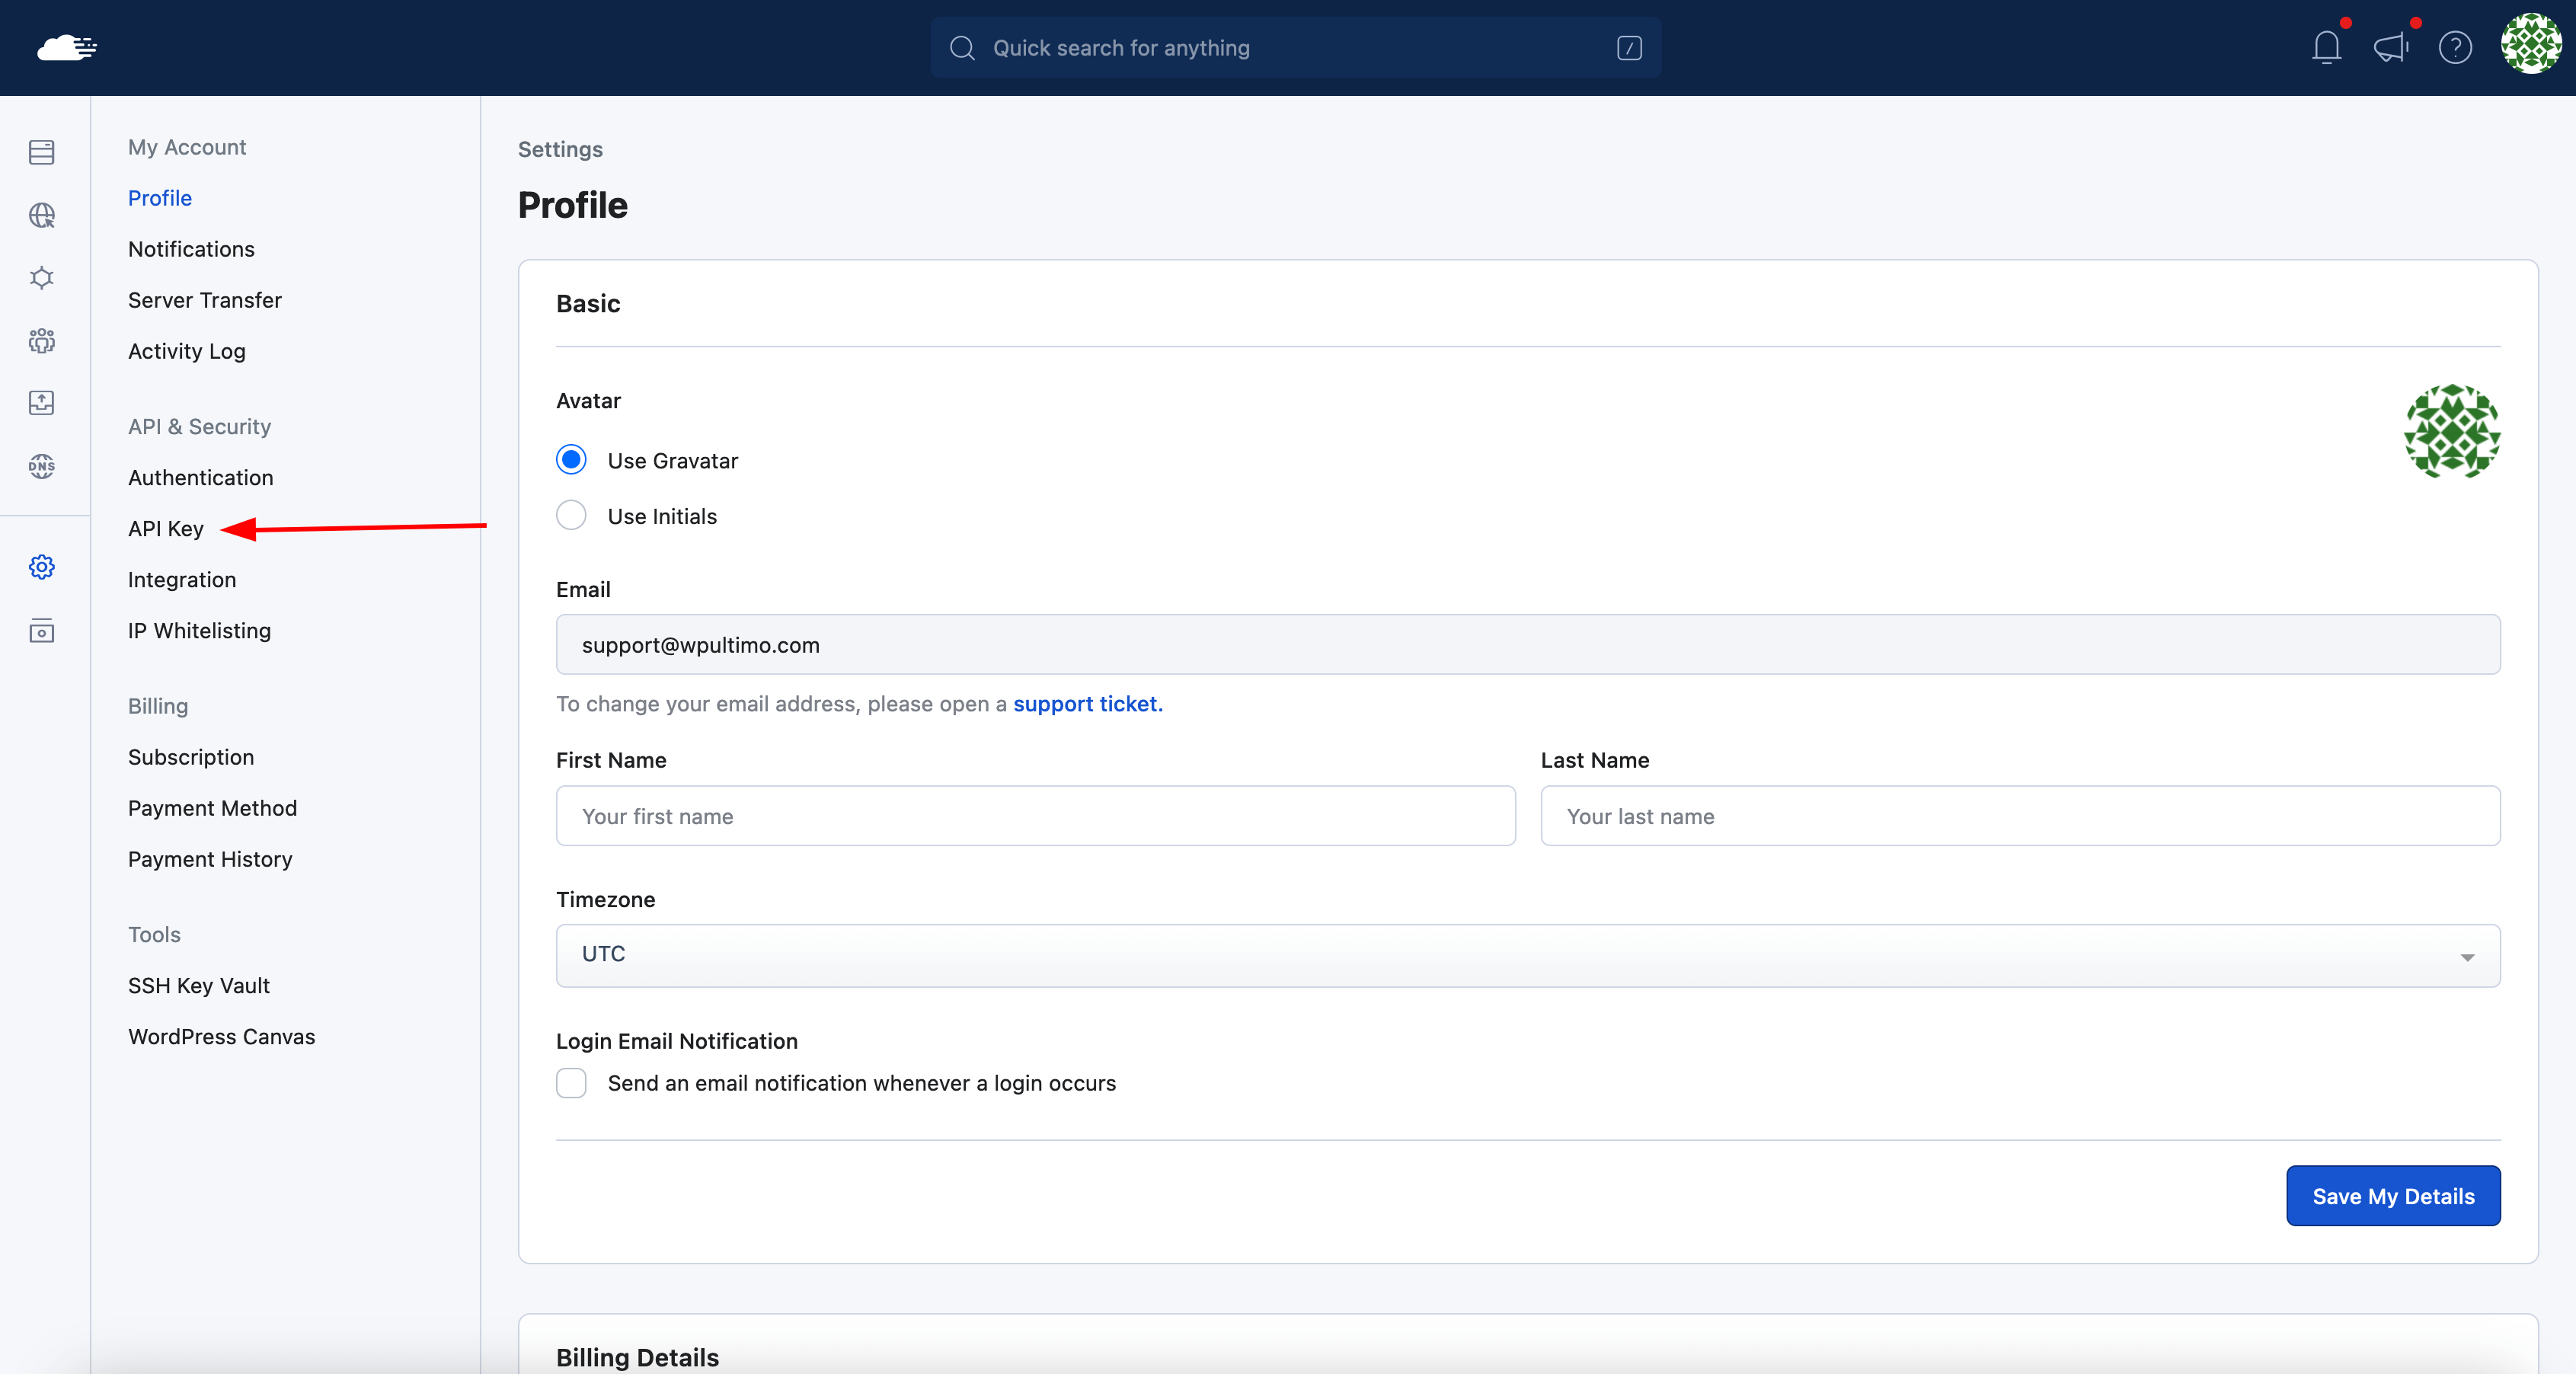Click the 'Billing Details' section title
This screenshot has width=2576, height=1374.
pos(637,1357)
